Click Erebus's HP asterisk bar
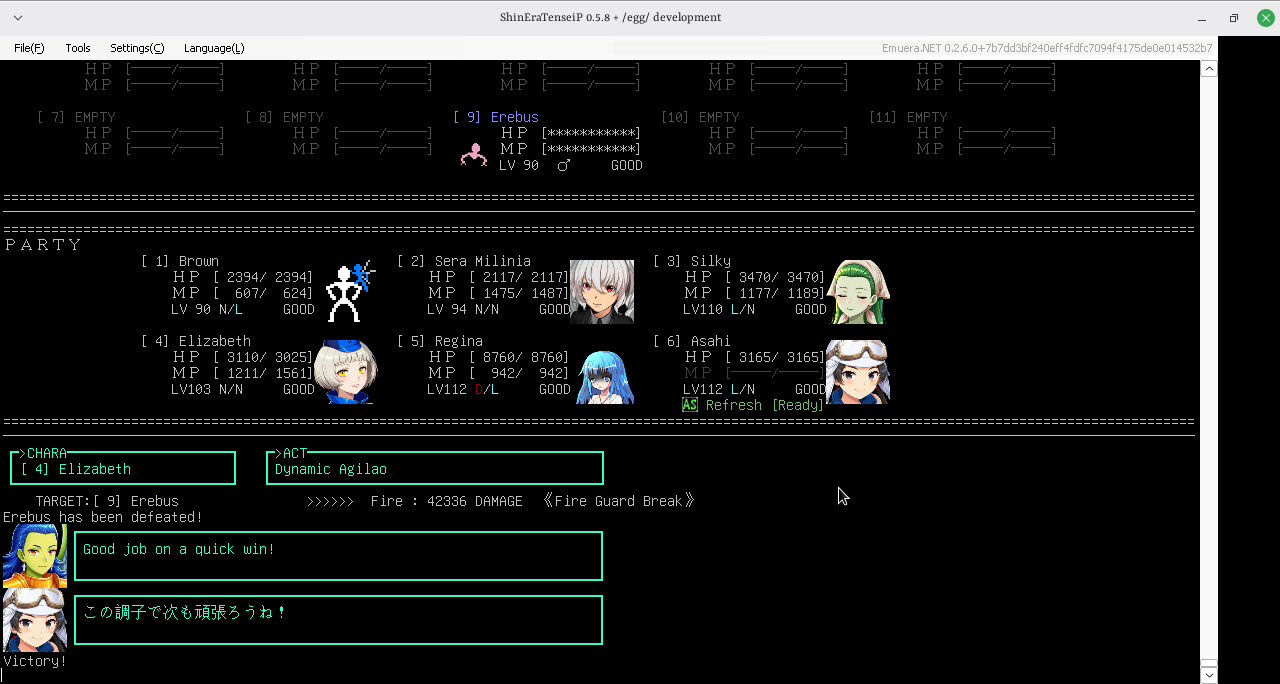Image resolution: width=1280 pixels, height=684 pixels. click(x=591, y=133)
